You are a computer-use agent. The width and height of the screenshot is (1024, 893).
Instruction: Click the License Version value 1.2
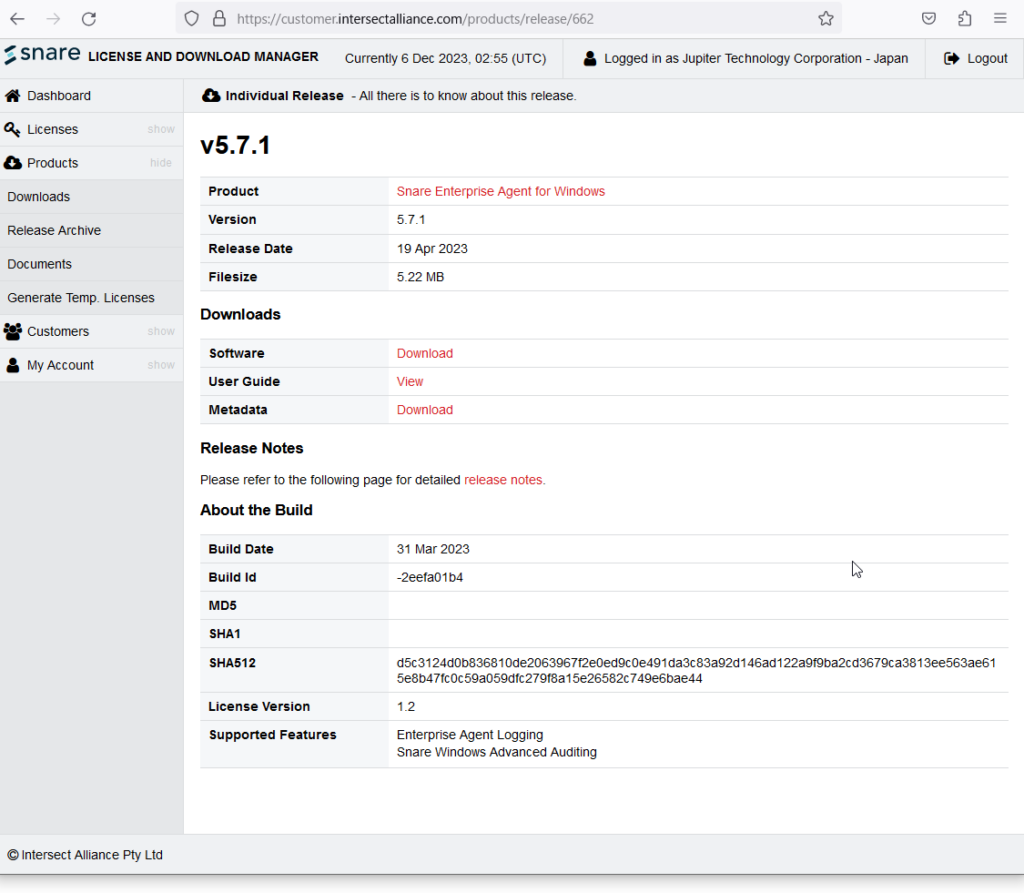pyautogui.click(x=406, y=707)
